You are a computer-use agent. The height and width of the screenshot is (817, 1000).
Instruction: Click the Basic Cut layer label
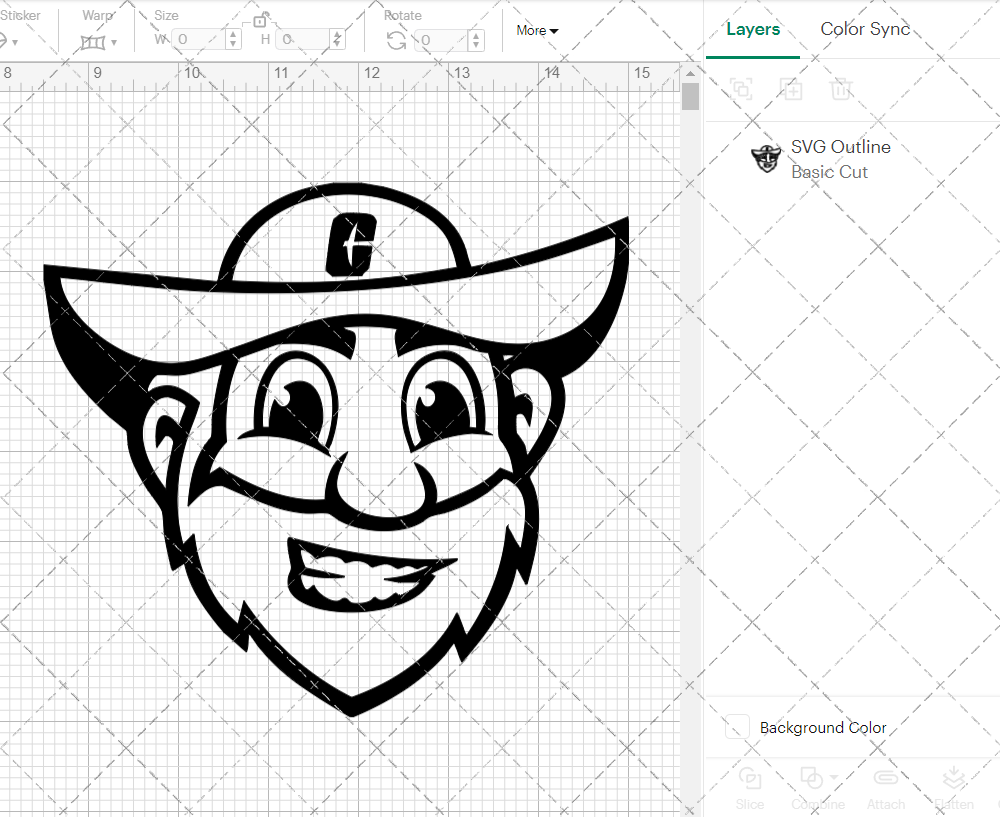[x=829, y=172]
